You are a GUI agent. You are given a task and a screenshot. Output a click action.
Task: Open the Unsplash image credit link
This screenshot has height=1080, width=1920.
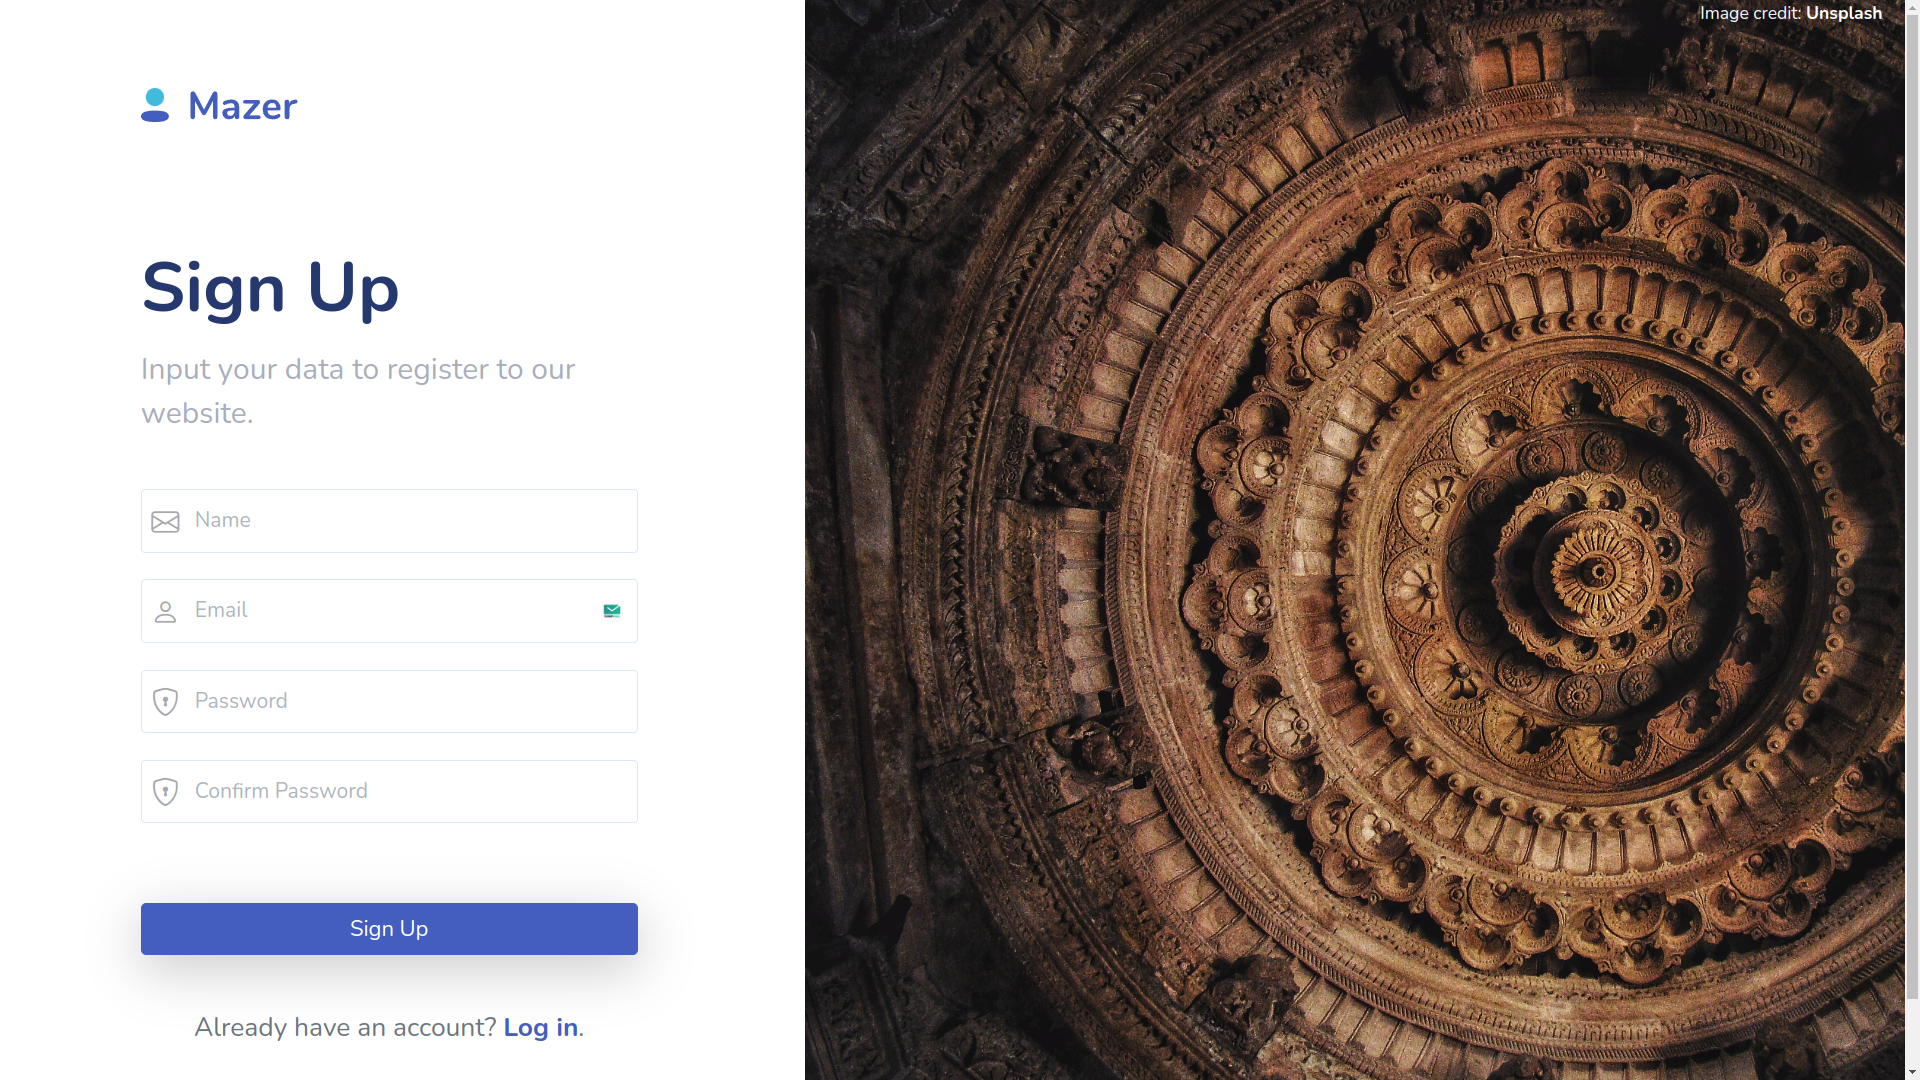[x=1843, y=14]
